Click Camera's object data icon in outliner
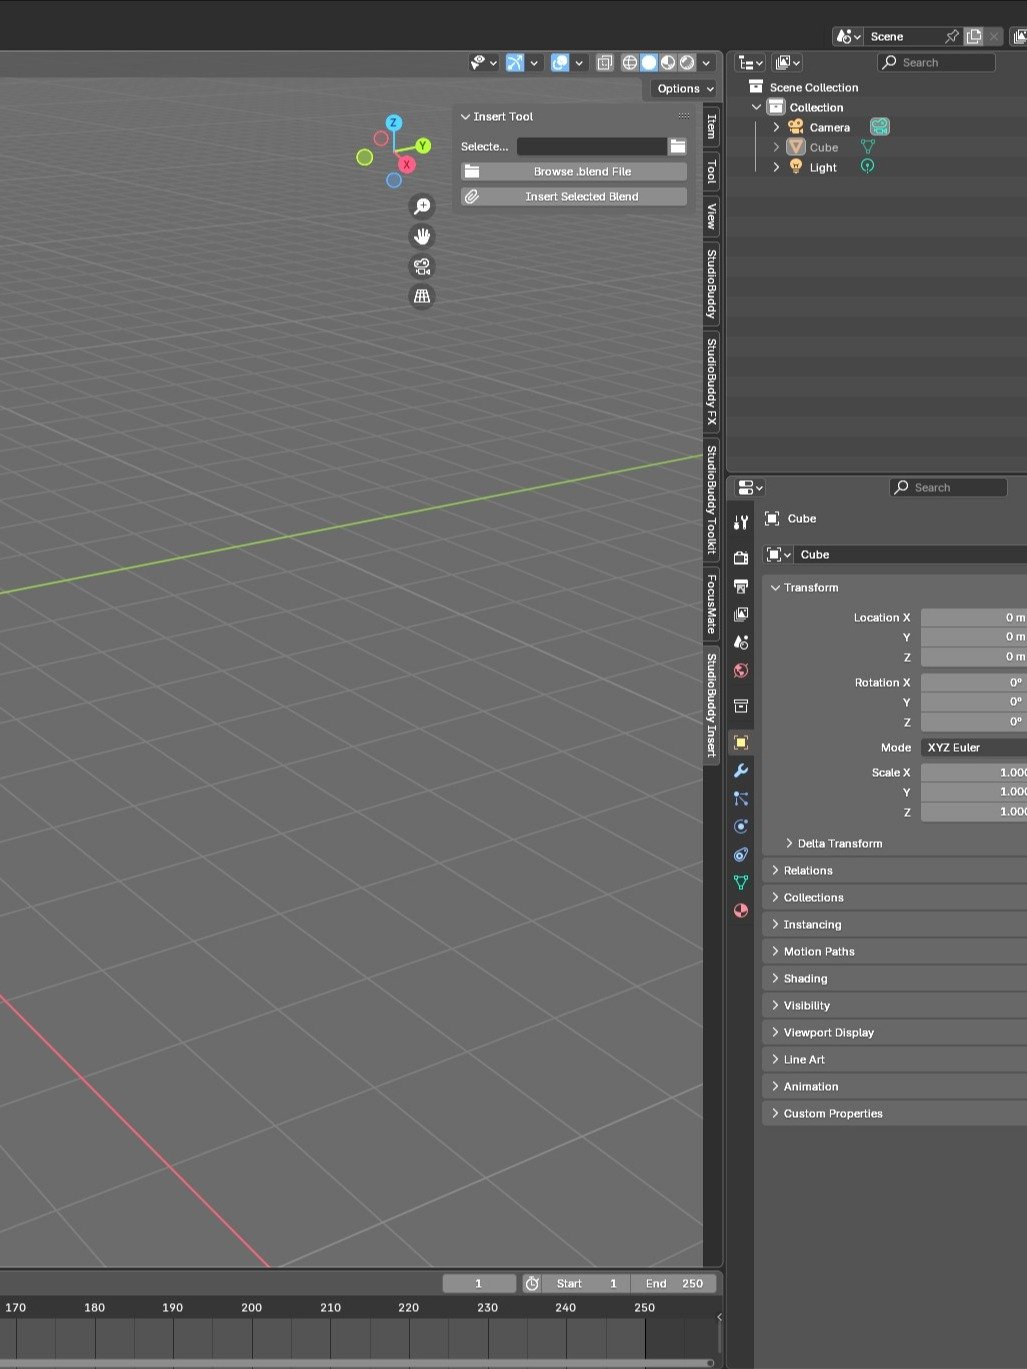The height and width of the screenshot is (1369, 1027). click(x=879, y=127)
